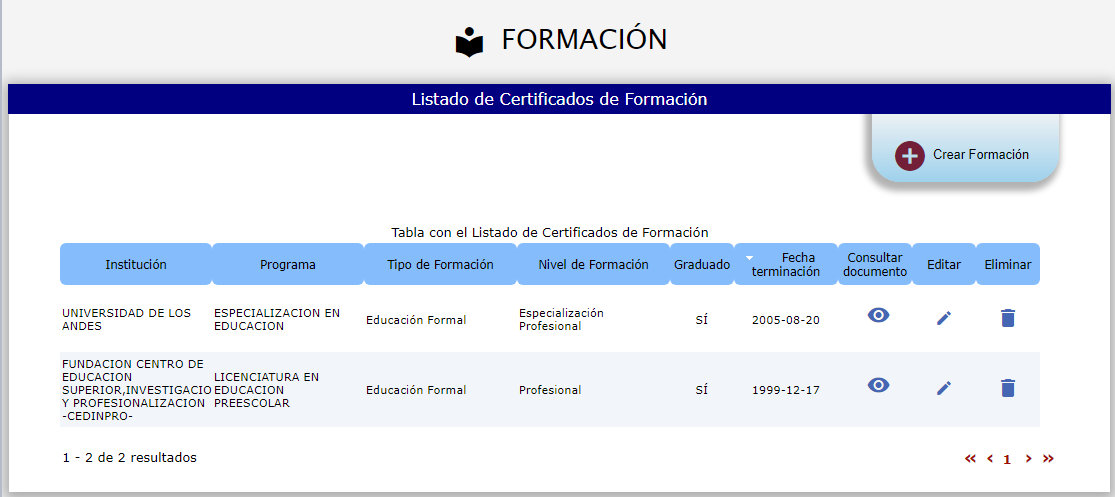Screen dimensions: 1115x497
Task: Select the FUNDACION CENTRO DE EDUCACION SUPERIOR cell
Action: pyautogui.click(x=137, y=390)
